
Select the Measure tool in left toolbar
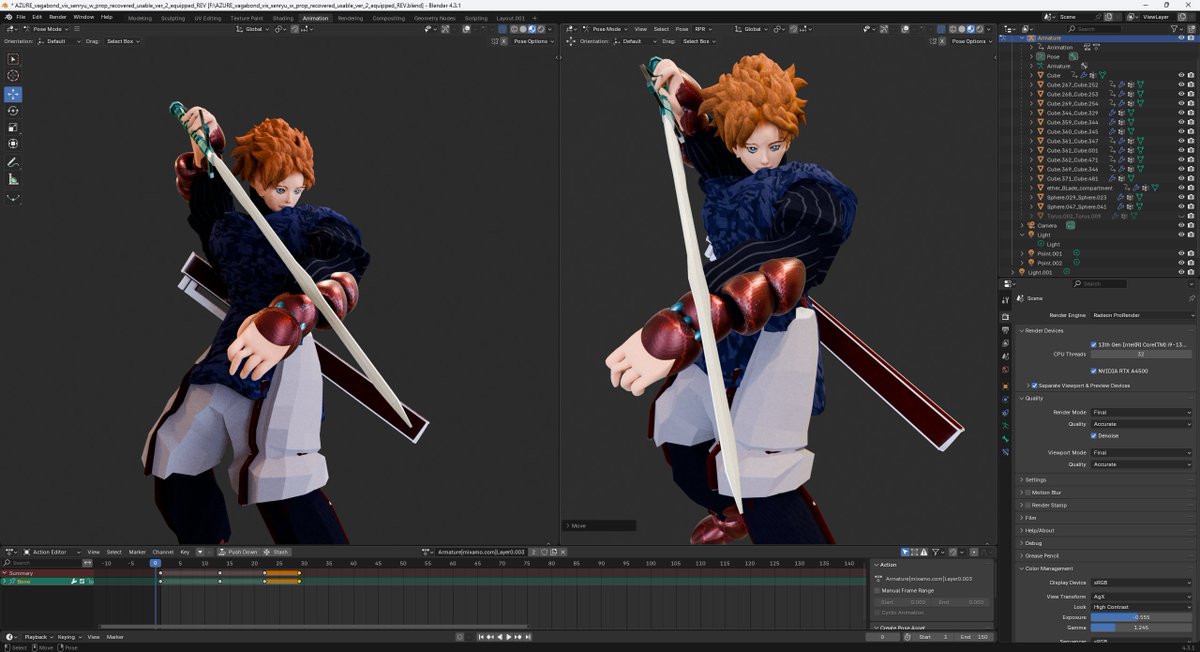13,180
